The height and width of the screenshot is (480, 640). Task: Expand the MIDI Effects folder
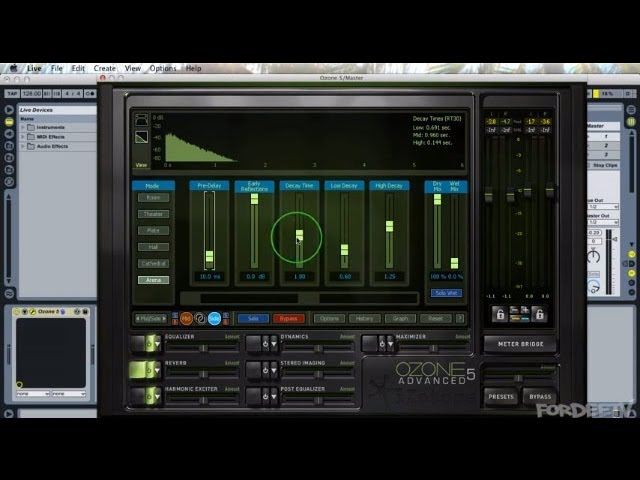(x=23, y=137)
